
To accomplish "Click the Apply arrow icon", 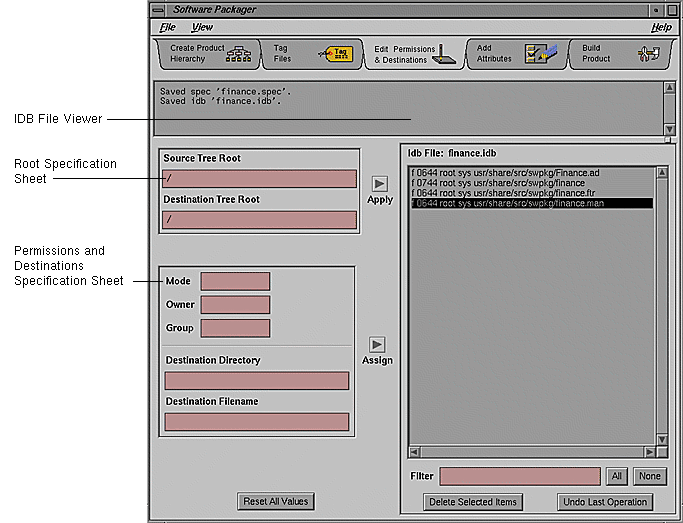I will (x=379, y=184).
